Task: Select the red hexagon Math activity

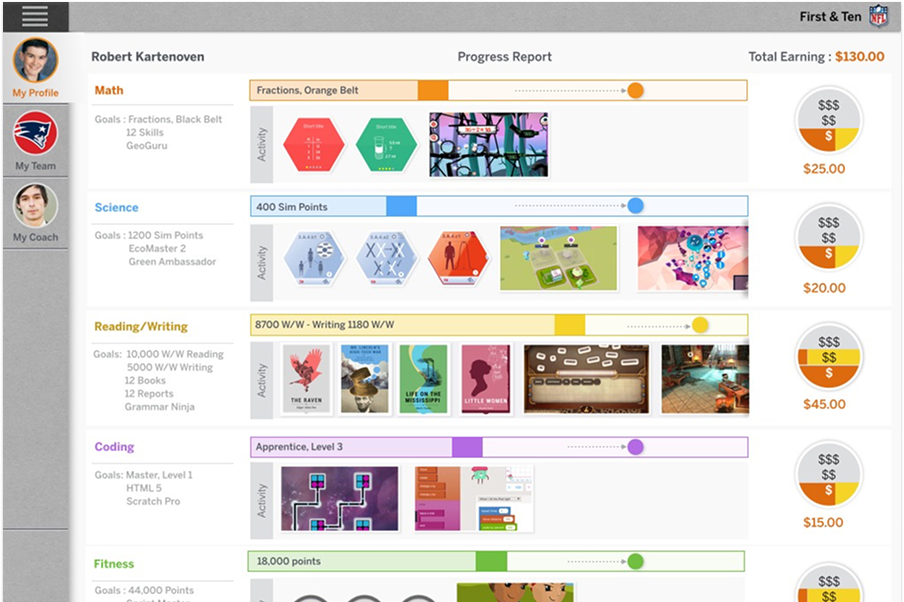Action: 314,145
